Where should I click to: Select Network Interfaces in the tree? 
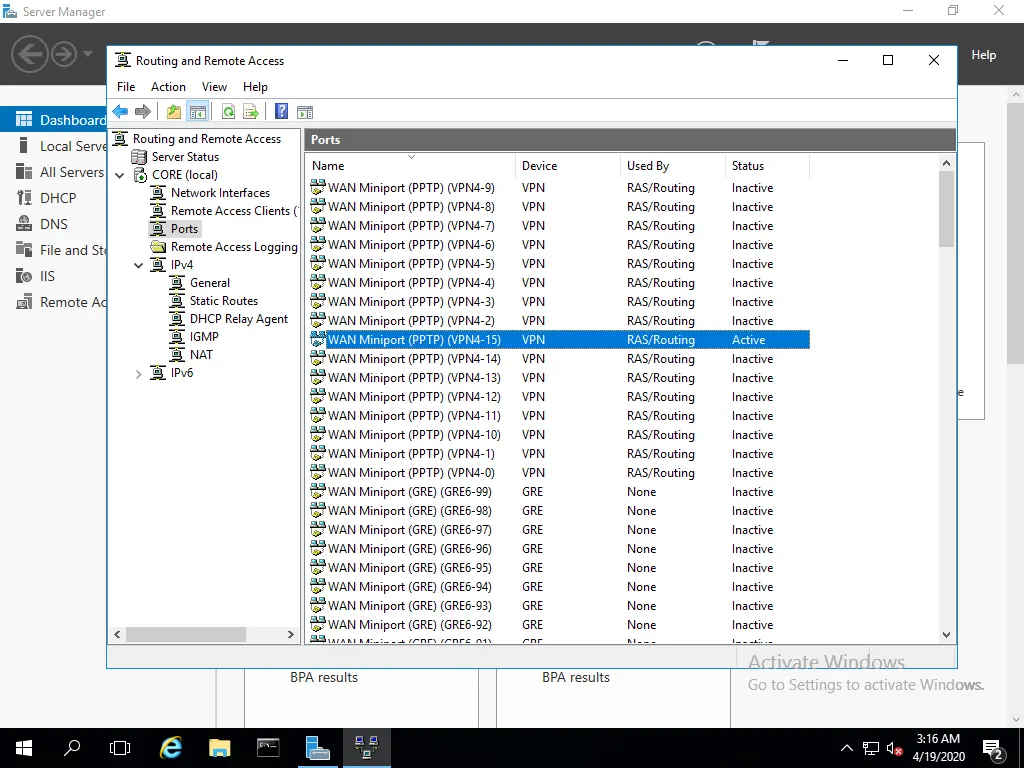pos(220,193)
